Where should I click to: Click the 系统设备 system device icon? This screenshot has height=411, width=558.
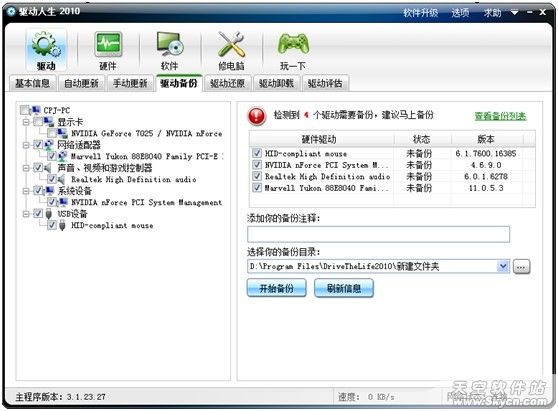[49, 191]
